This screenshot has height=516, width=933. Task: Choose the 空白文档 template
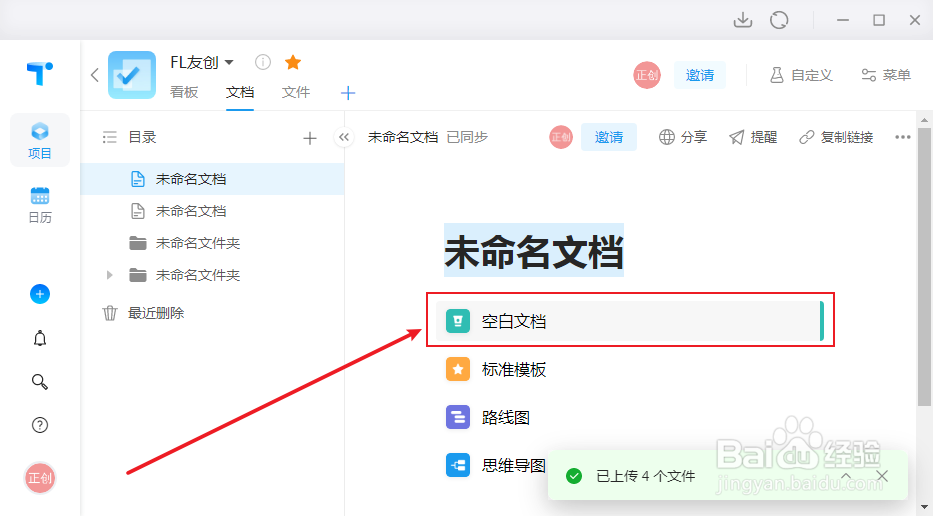pyautogui.click(x=630, y=321)
